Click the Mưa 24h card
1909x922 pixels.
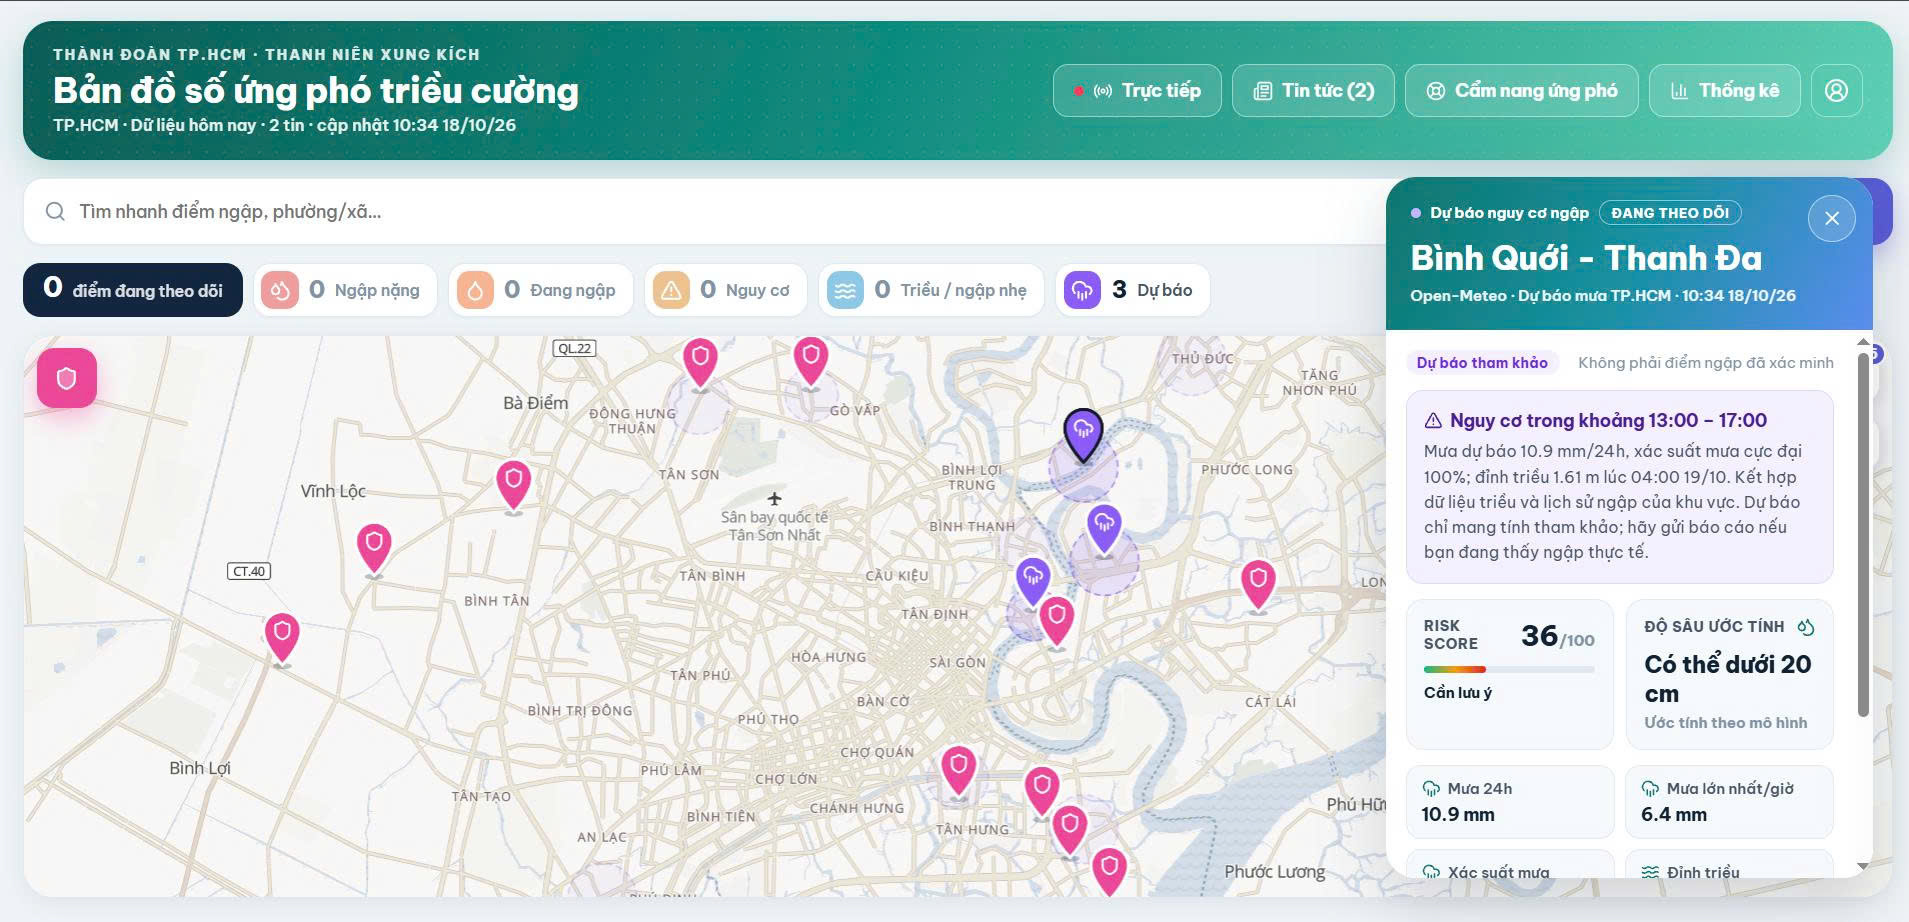tap(1510, 802)
